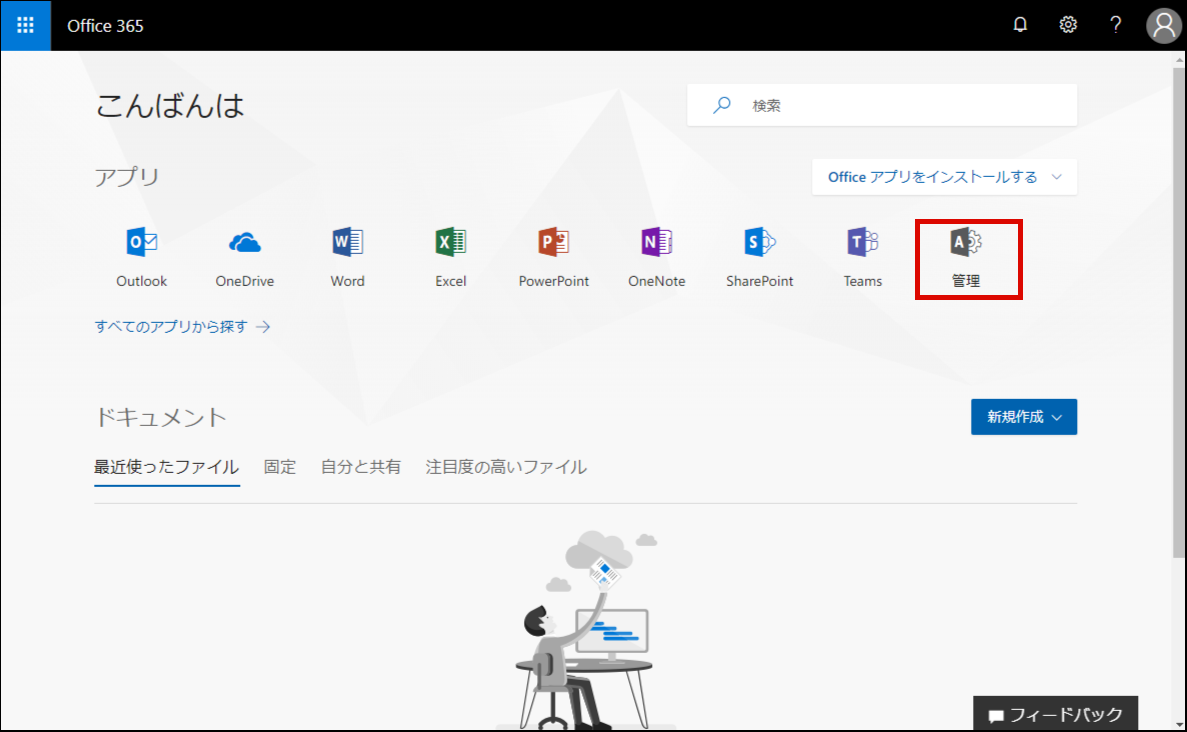The width and height of the screenshot is (1187, 732).
Task: Click the vertical page scrollbar
Action: point(1179,312)
